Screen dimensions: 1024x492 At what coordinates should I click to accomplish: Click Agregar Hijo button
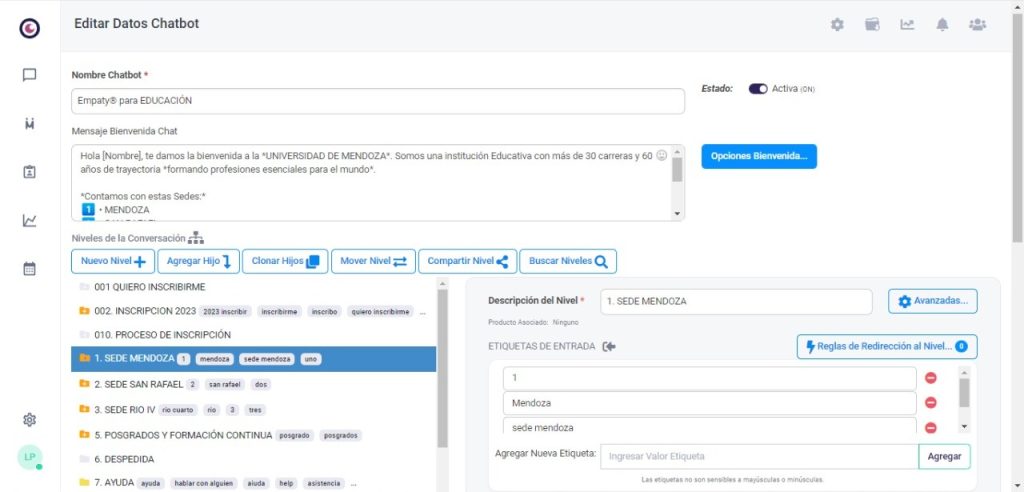point(199,261)
